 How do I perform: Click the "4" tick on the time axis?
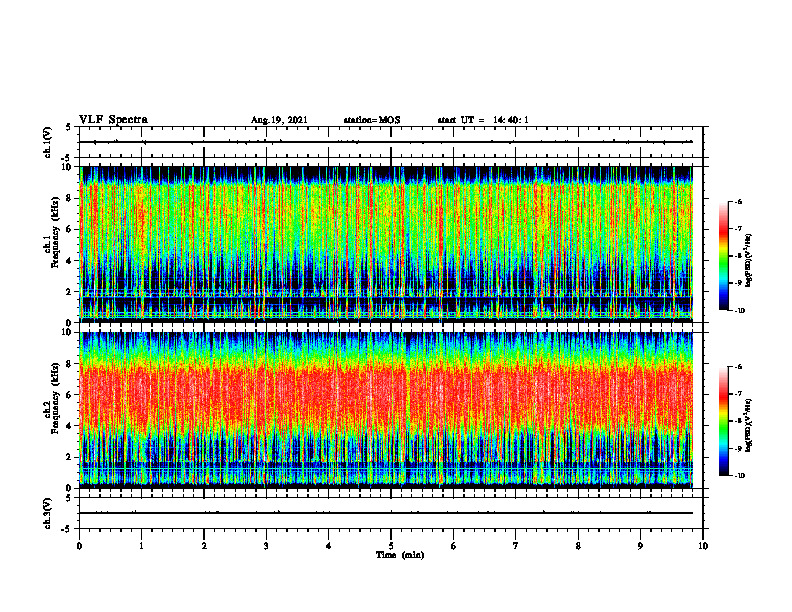pos(328,546)
